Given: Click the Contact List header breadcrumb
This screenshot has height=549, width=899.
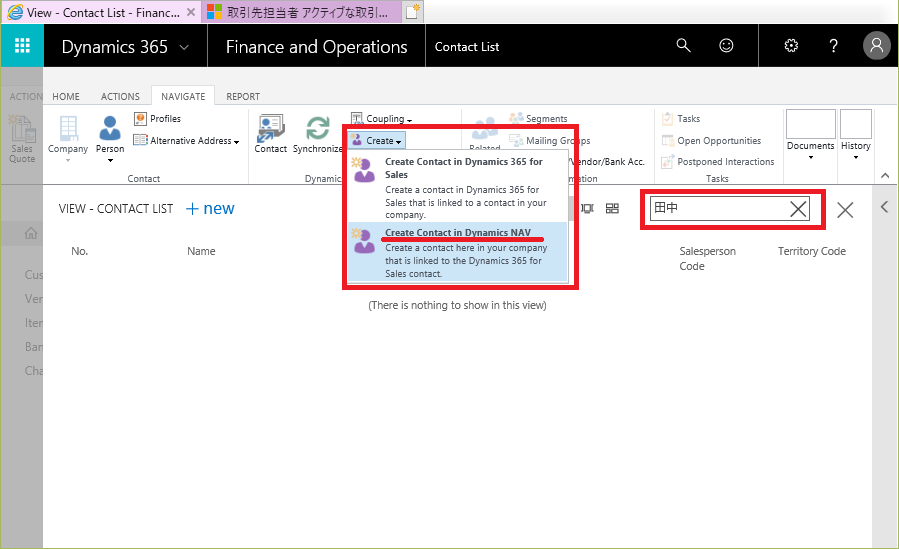Looking at the screenshot, I should pos(467,47).
